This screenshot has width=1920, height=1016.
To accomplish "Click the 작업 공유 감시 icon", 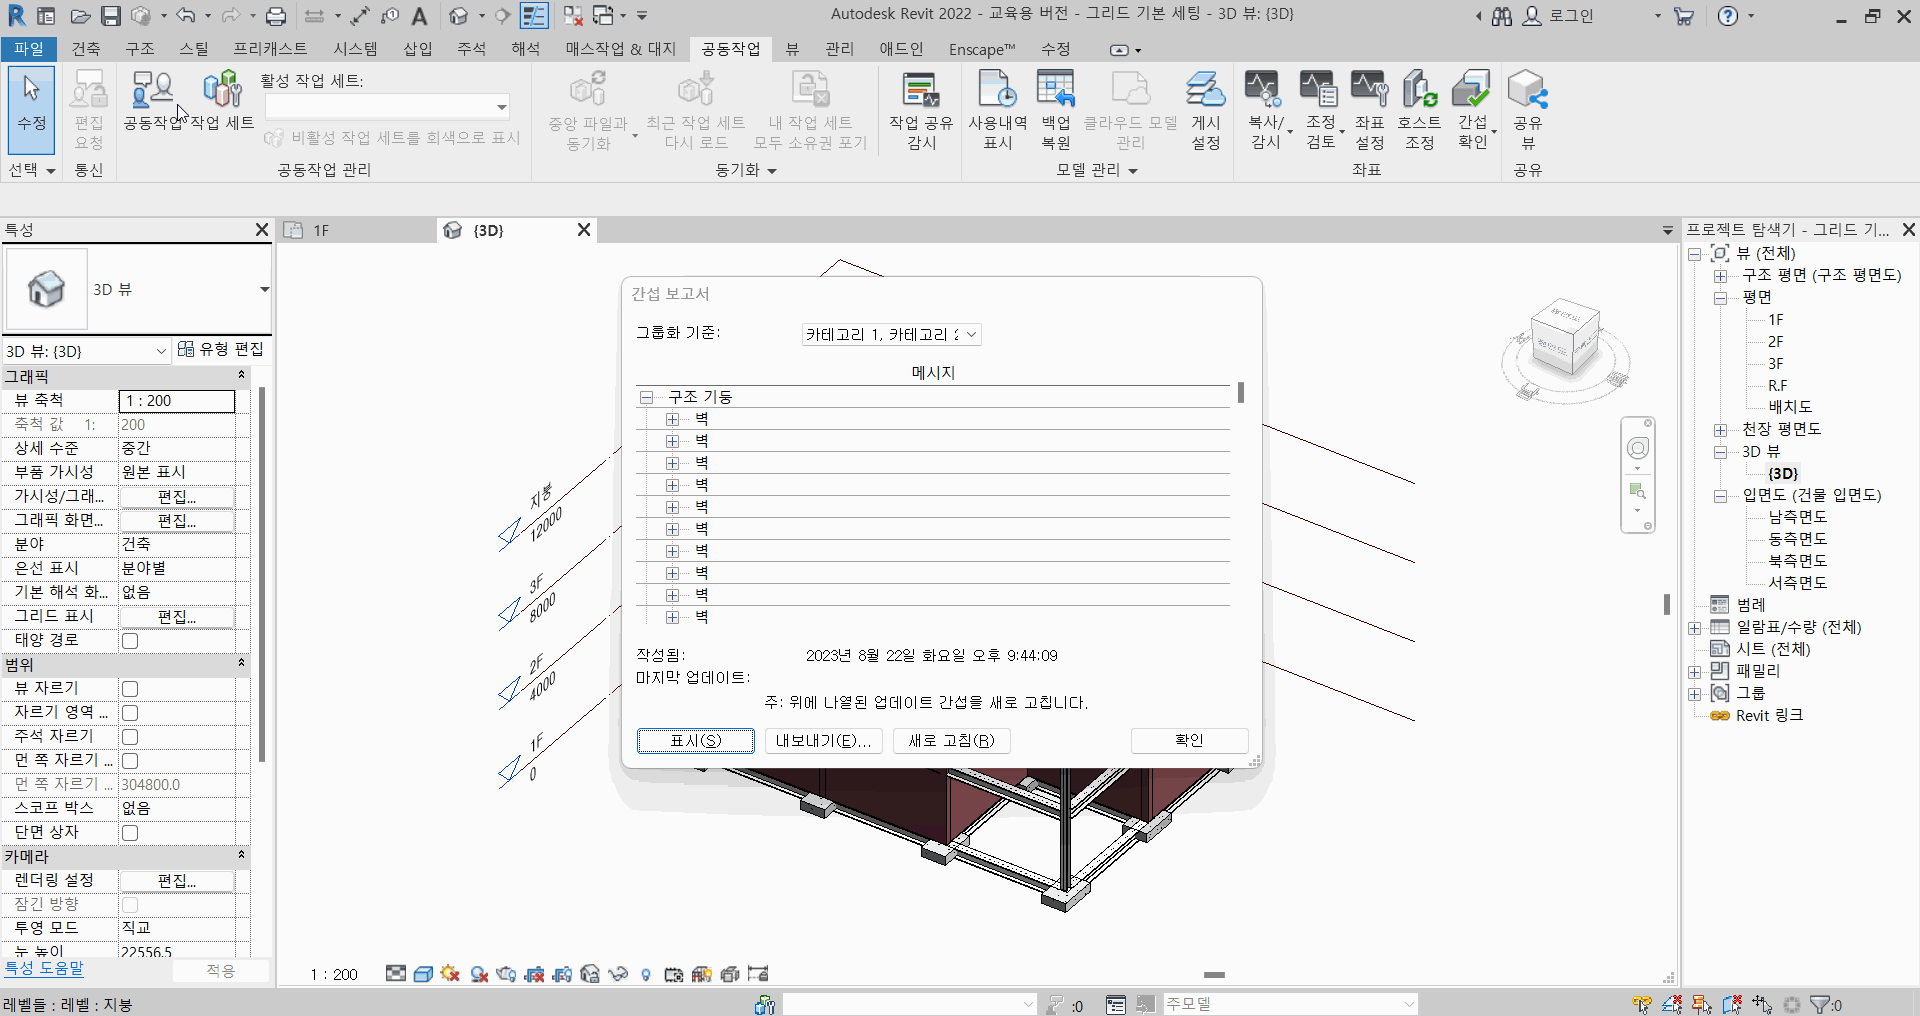I will pyautogui.click(x=921, y=110).
